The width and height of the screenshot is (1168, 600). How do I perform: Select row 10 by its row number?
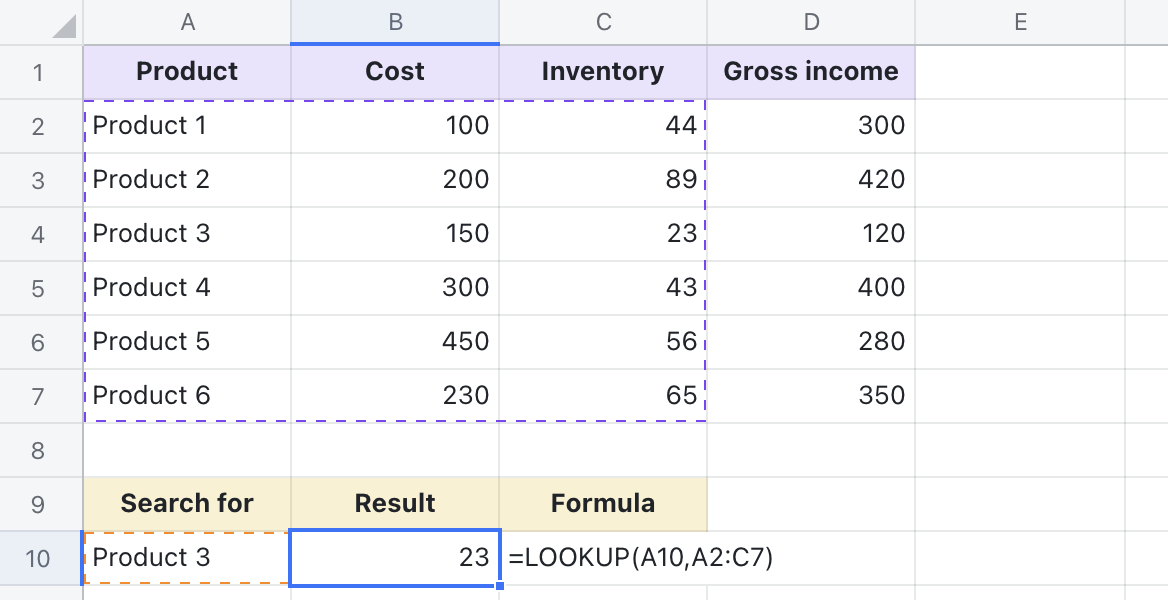click(x=39, y=557)
